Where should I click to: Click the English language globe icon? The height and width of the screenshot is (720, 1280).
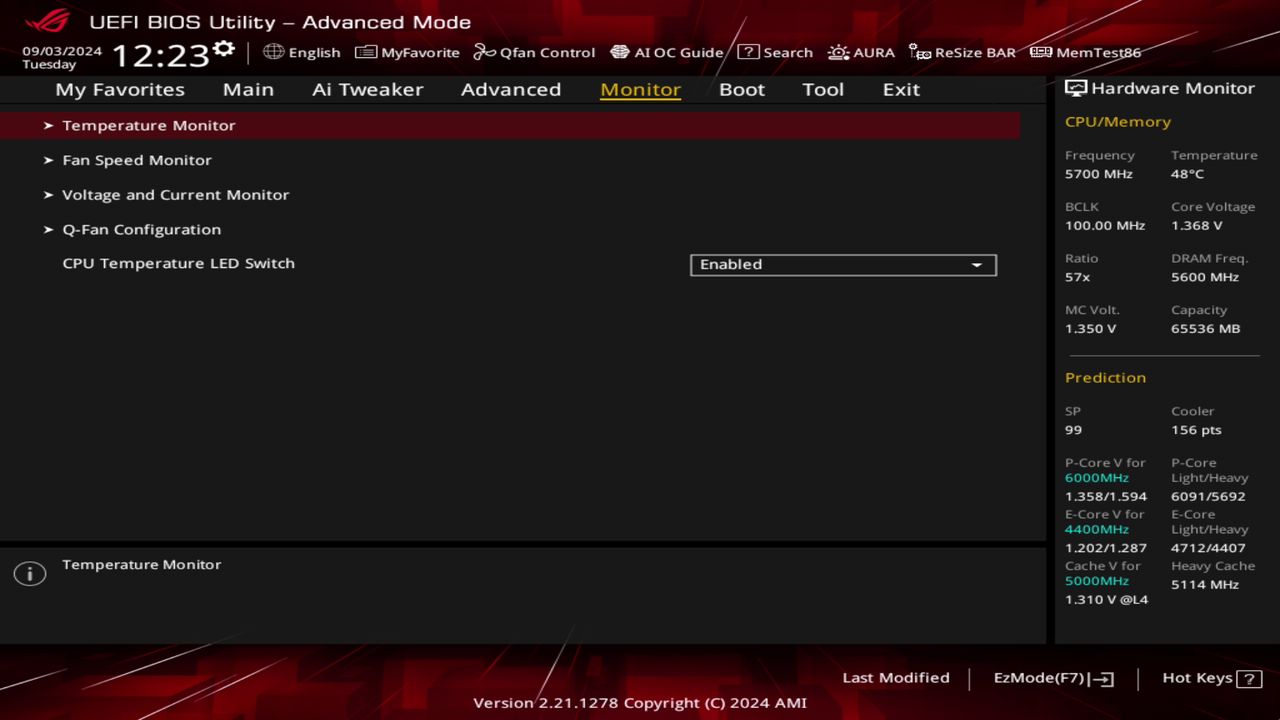point(273,52)
